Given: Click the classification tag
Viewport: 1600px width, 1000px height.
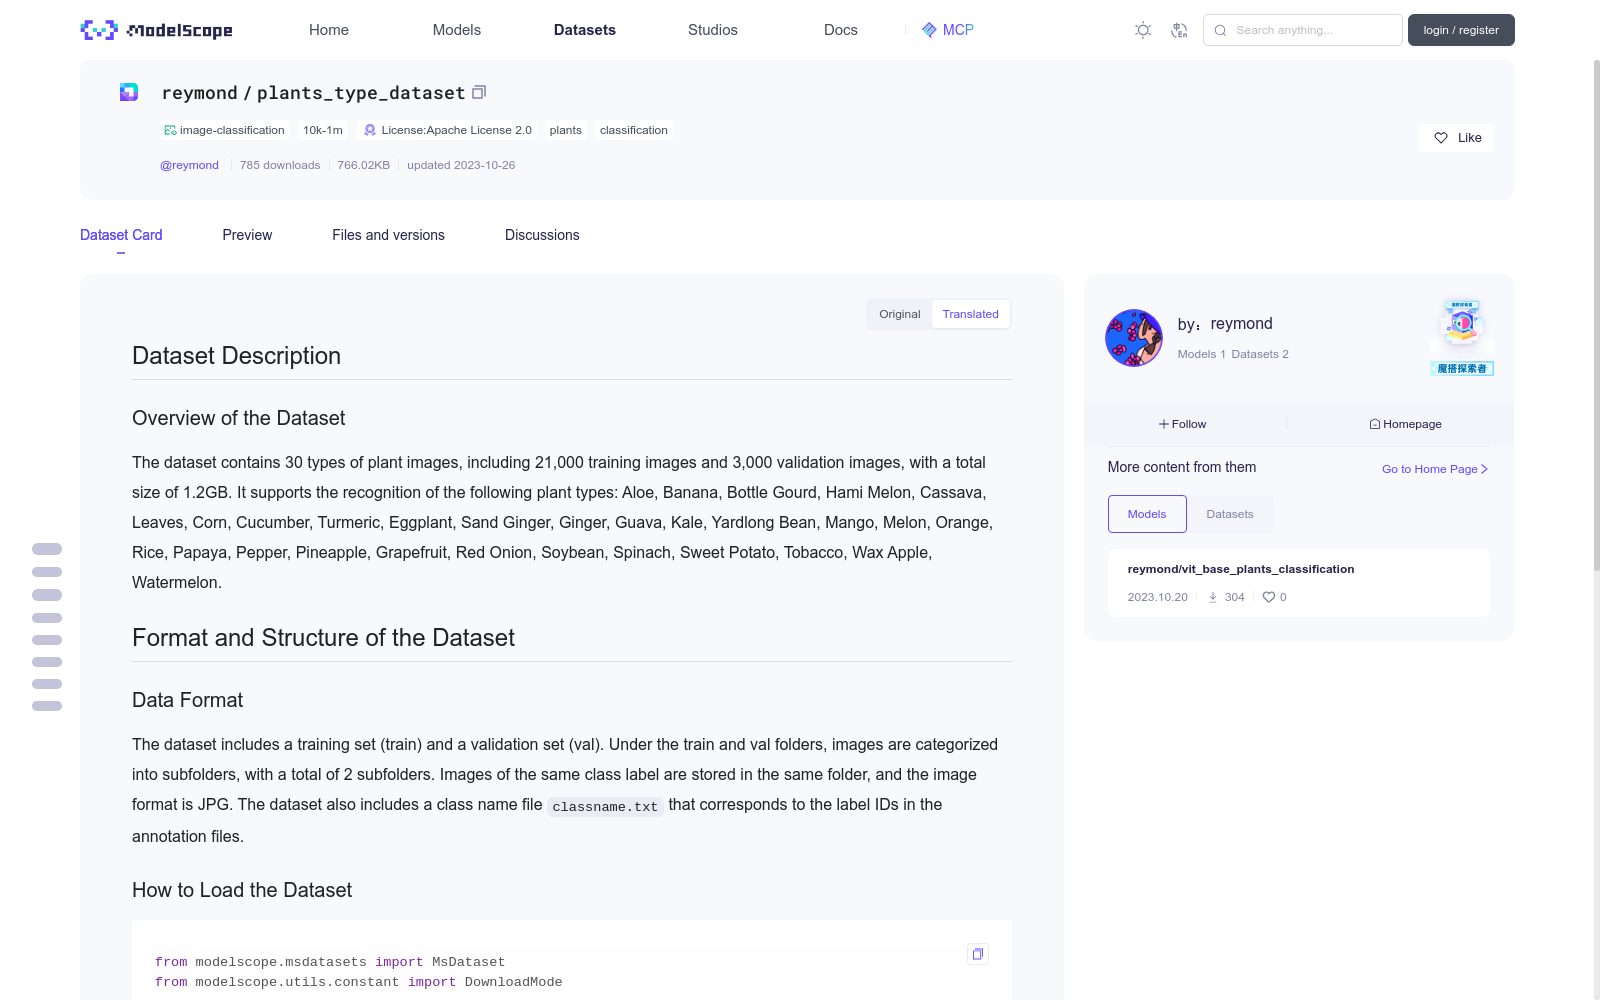Looking at the screenshot, I should point(634,130).
